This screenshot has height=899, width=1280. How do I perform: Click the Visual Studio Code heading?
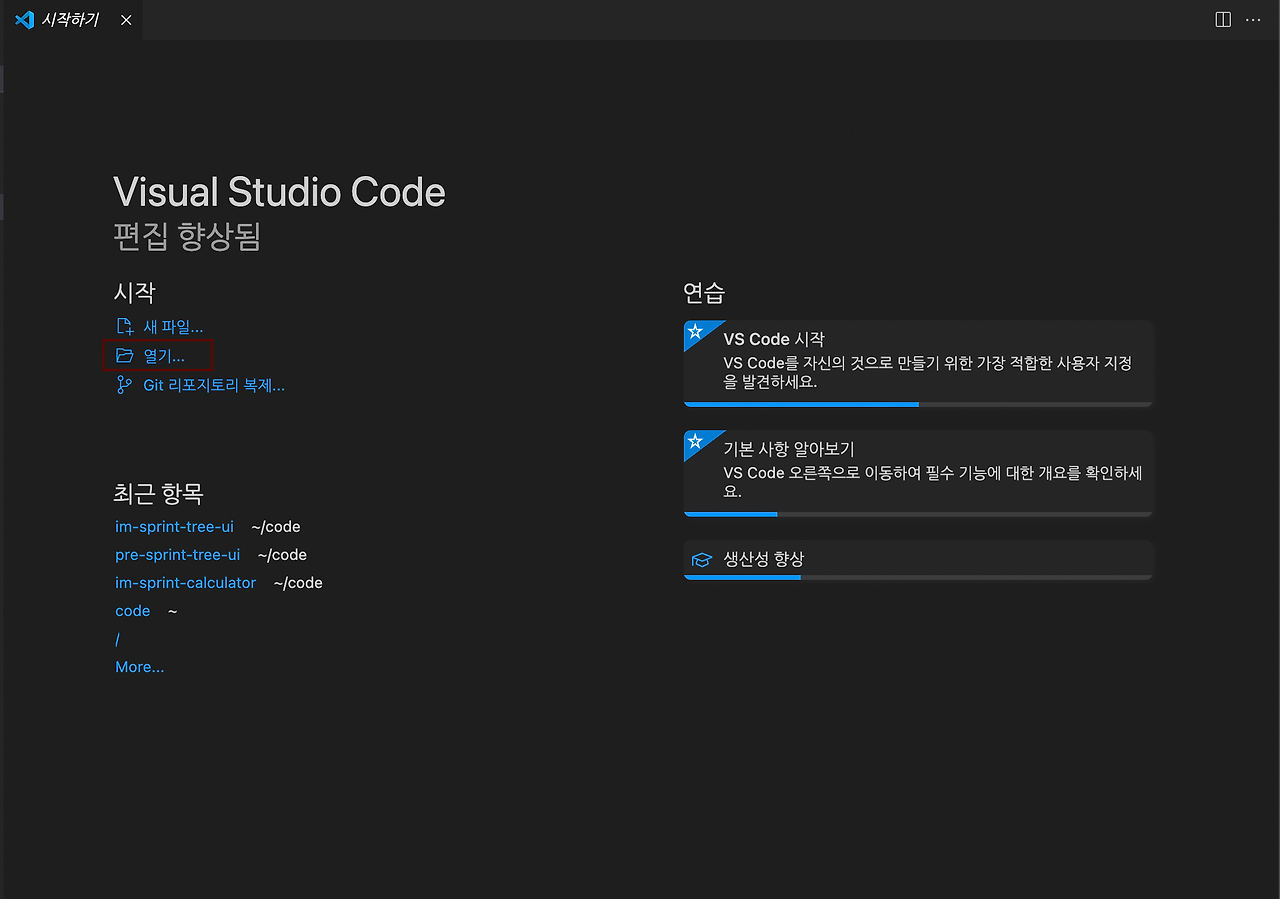pyautogui.click(x=280, y=192)
